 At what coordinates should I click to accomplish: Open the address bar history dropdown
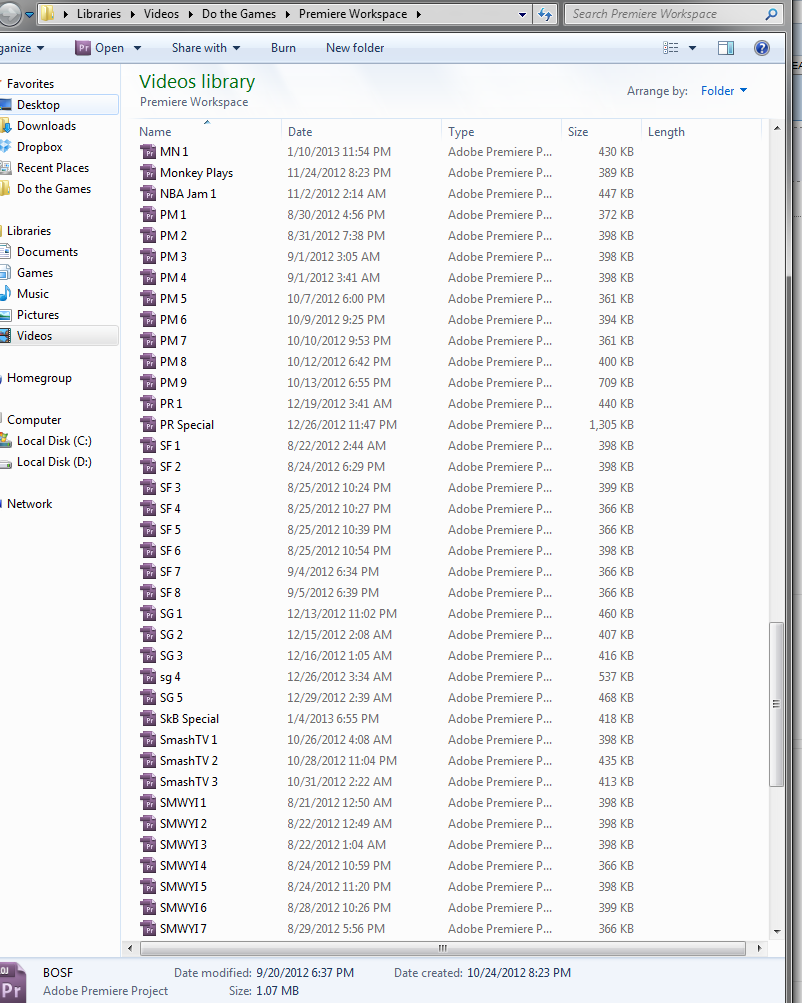(523, 14)
